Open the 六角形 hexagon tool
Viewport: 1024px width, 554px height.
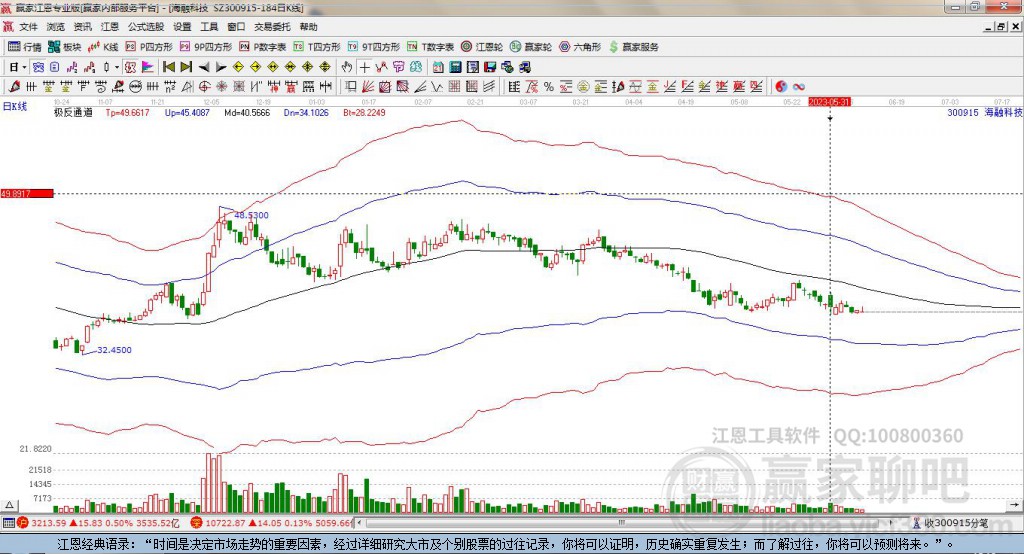click(580, 47)
